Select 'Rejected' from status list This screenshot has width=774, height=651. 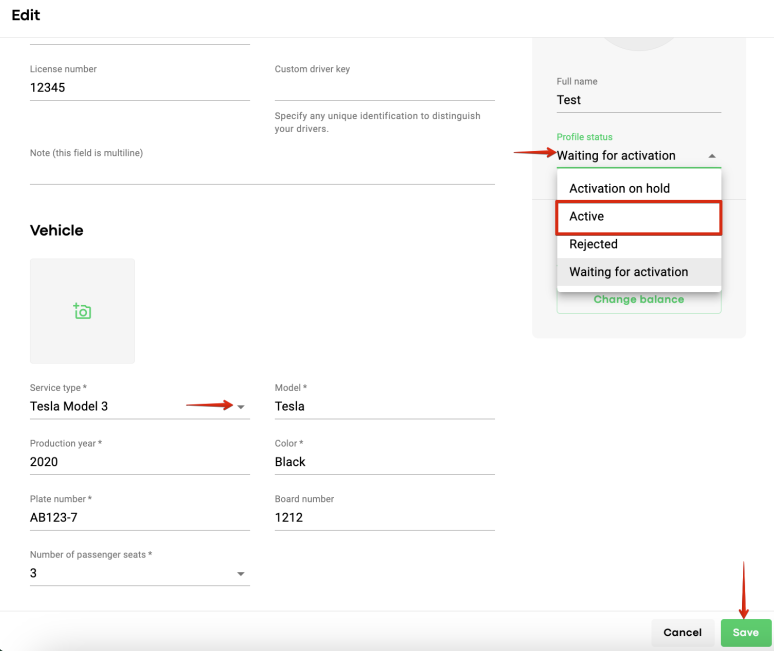point(639,244)
